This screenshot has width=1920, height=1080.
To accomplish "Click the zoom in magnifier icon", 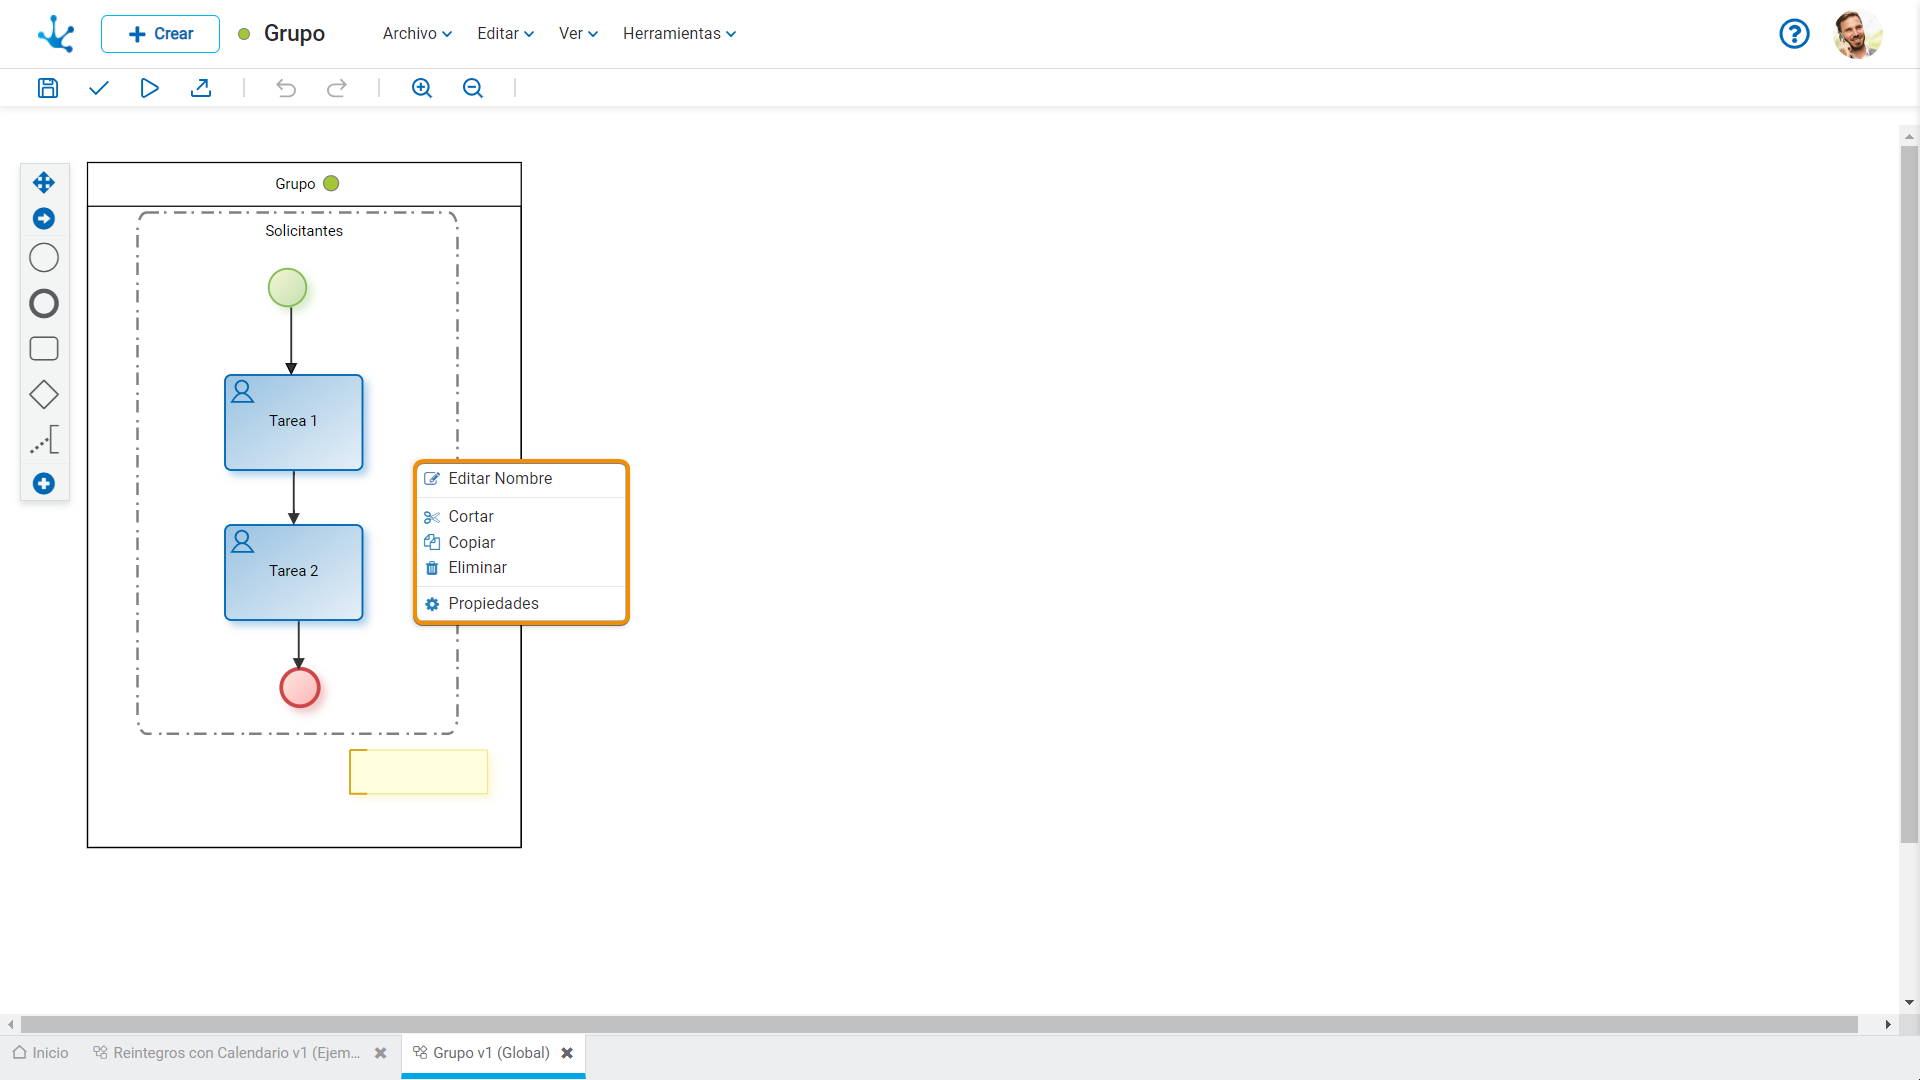I will tap(421, 88).
